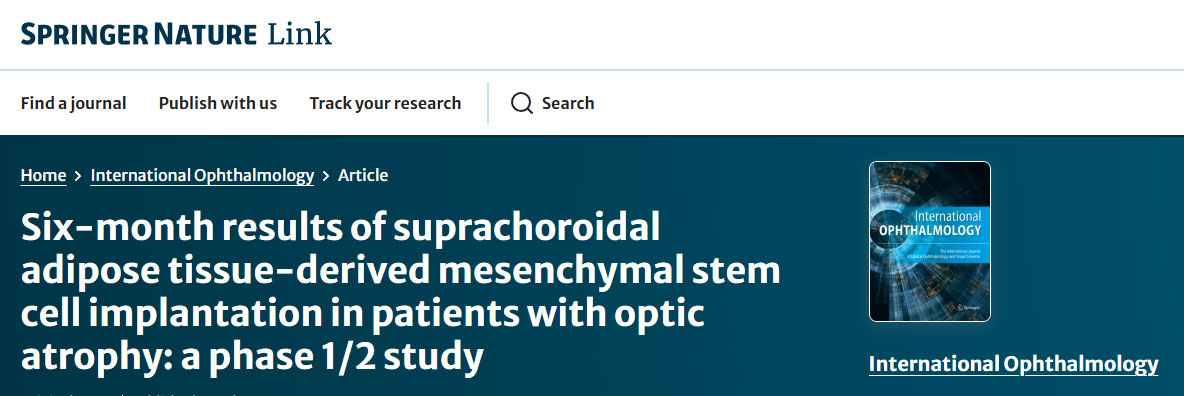
Task: Click the article title heading
Action: tap(400, 292)
